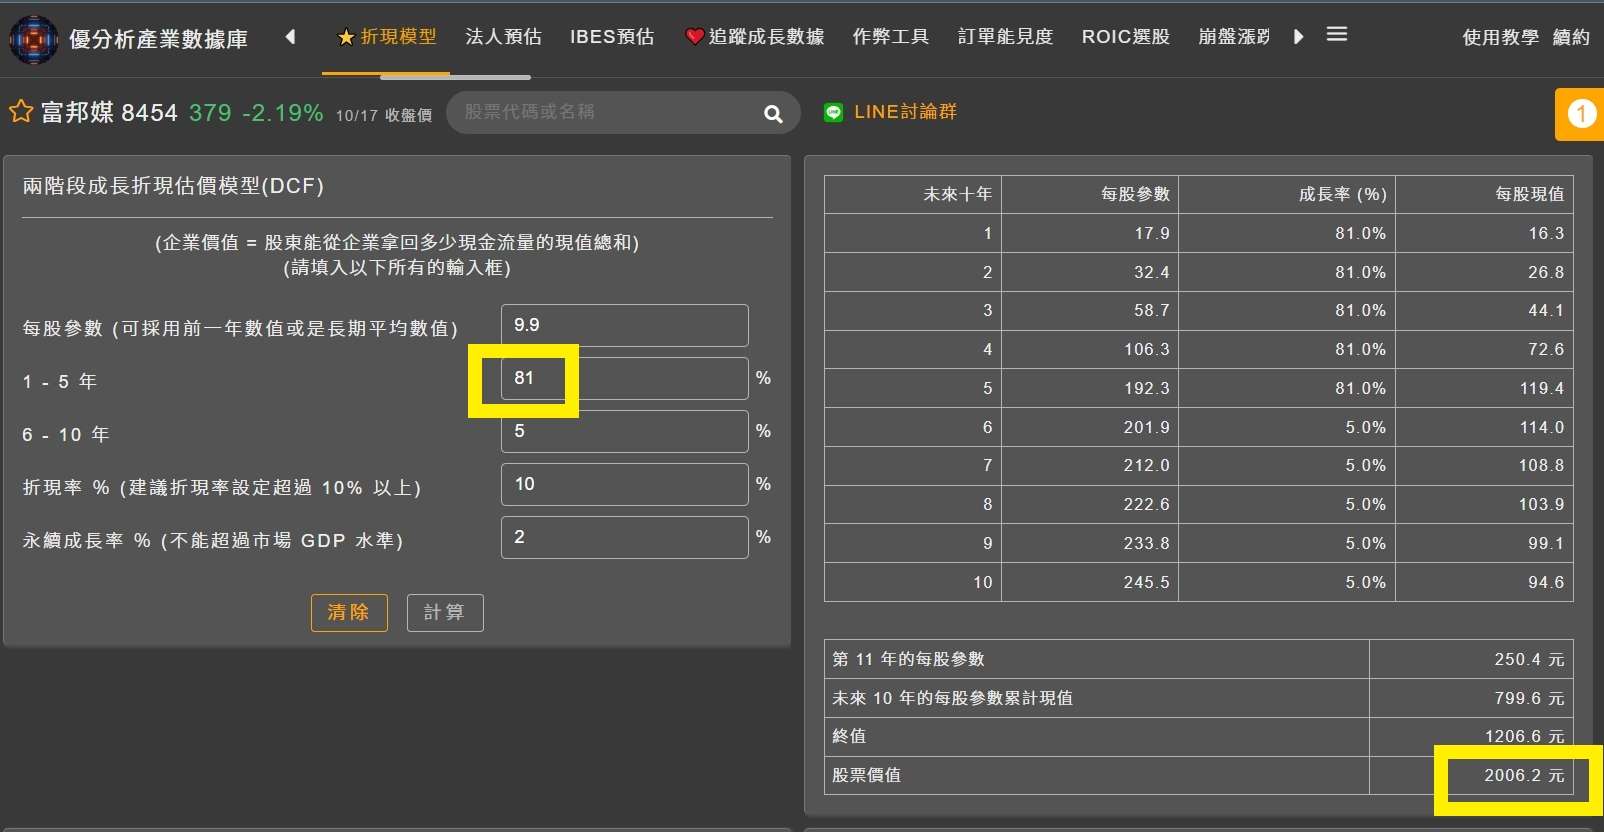Click the 兩階段成長折現估價模型(DCF) title
Screen dimensions: 1604x832
point(173,186)
